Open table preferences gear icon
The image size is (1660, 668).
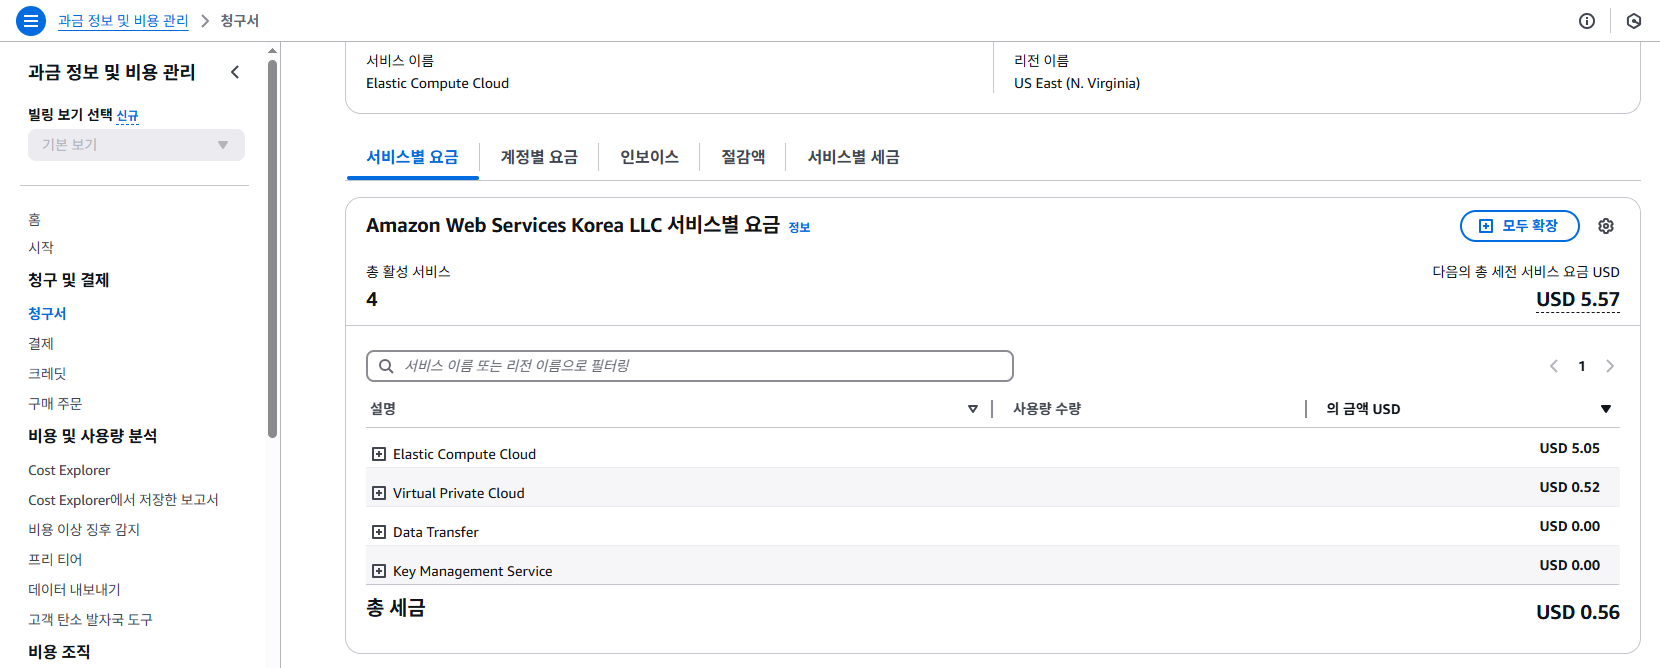(x=1606, y=226)
